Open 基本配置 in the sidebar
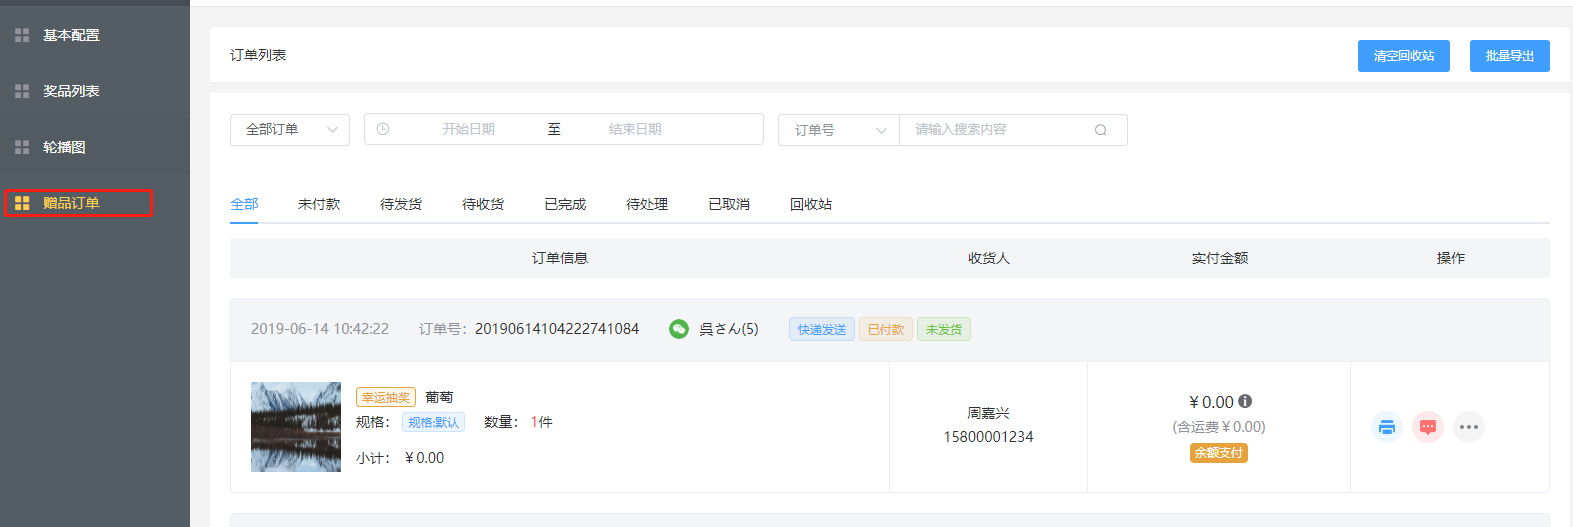The image size is (1573, 527). (71, 35)
